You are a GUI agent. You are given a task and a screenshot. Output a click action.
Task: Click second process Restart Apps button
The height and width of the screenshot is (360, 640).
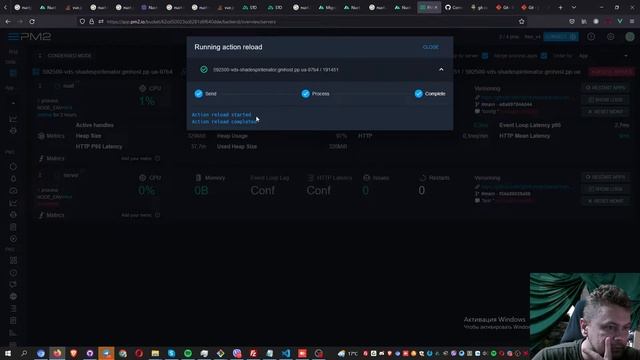click(605, 177)
